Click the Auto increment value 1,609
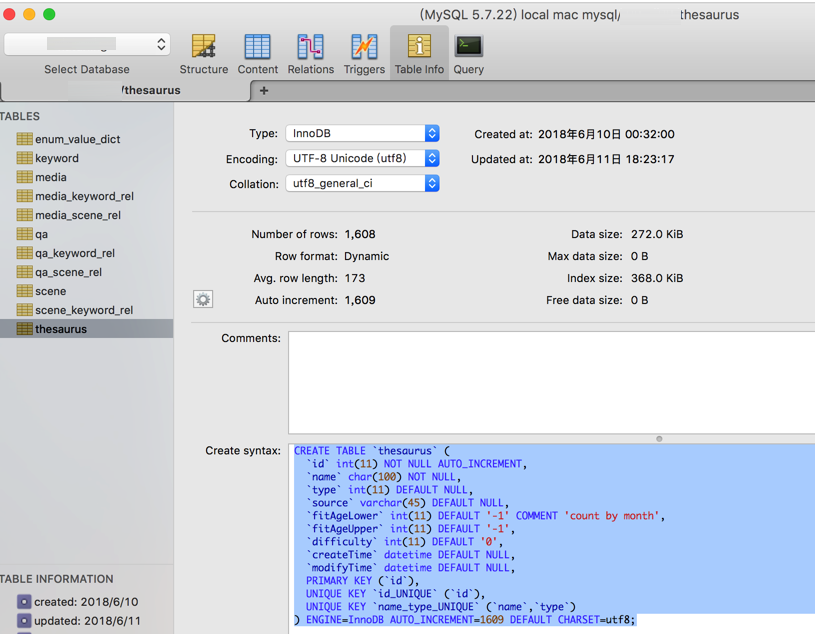This screenshot has width=815, height=634. 360,300
